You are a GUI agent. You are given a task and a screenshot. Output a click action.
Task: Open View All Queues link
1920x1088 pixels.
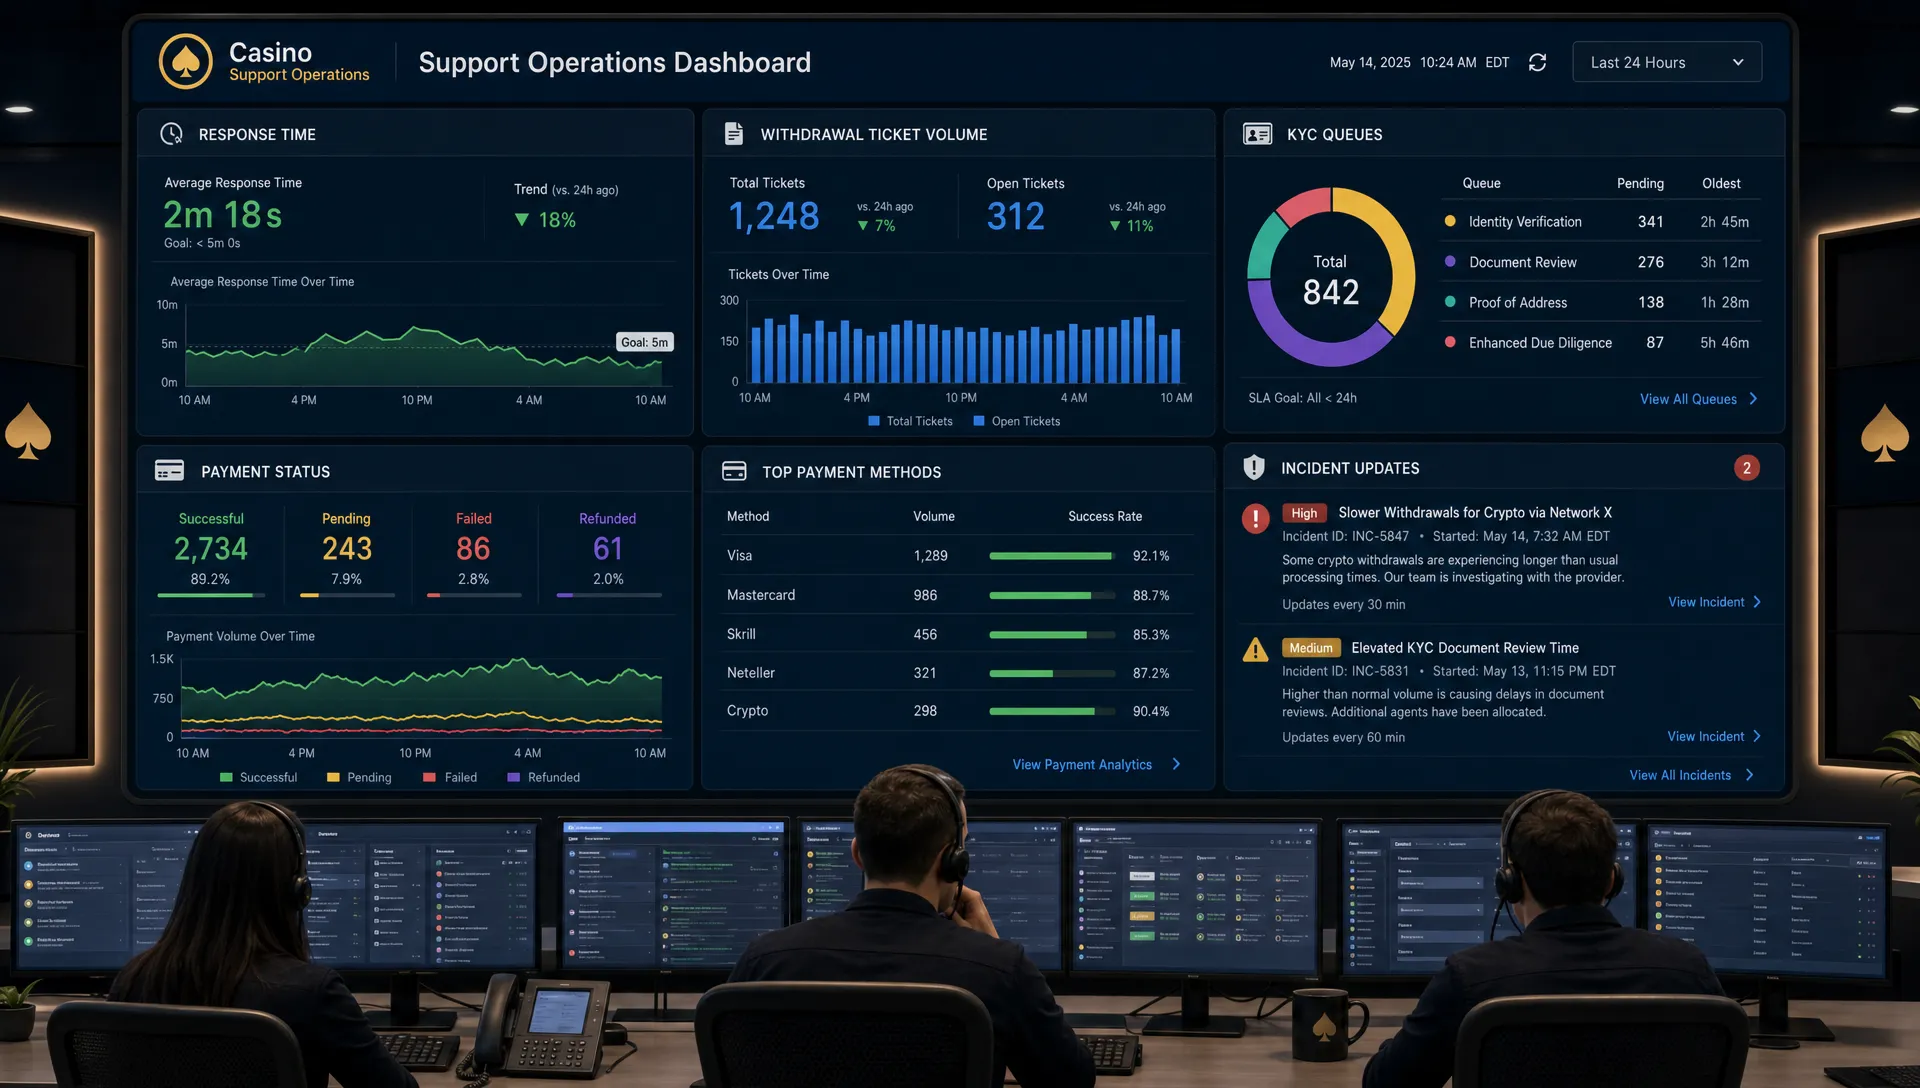click(1688, 399)
